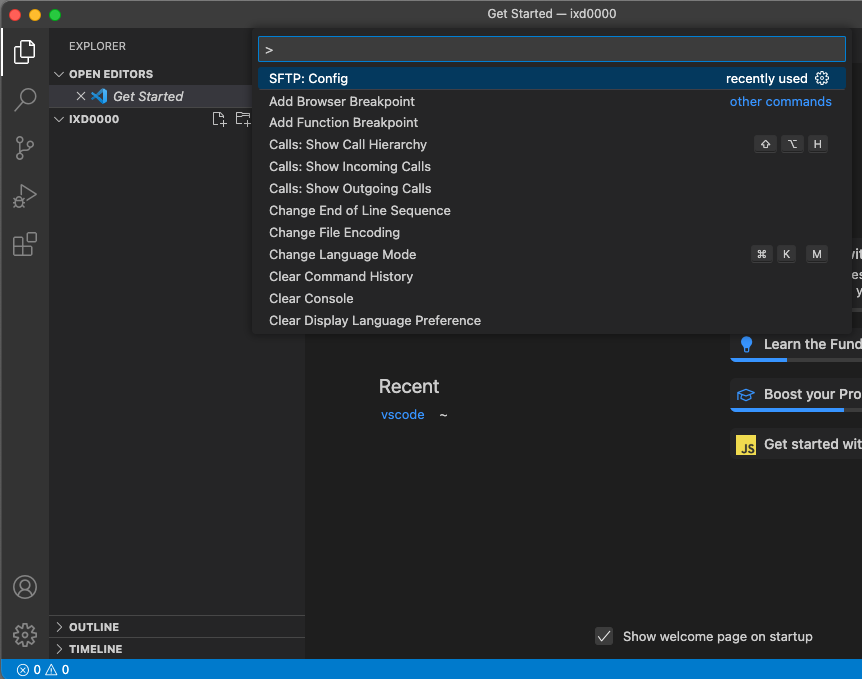Open the Source Control view

point(25,148)
